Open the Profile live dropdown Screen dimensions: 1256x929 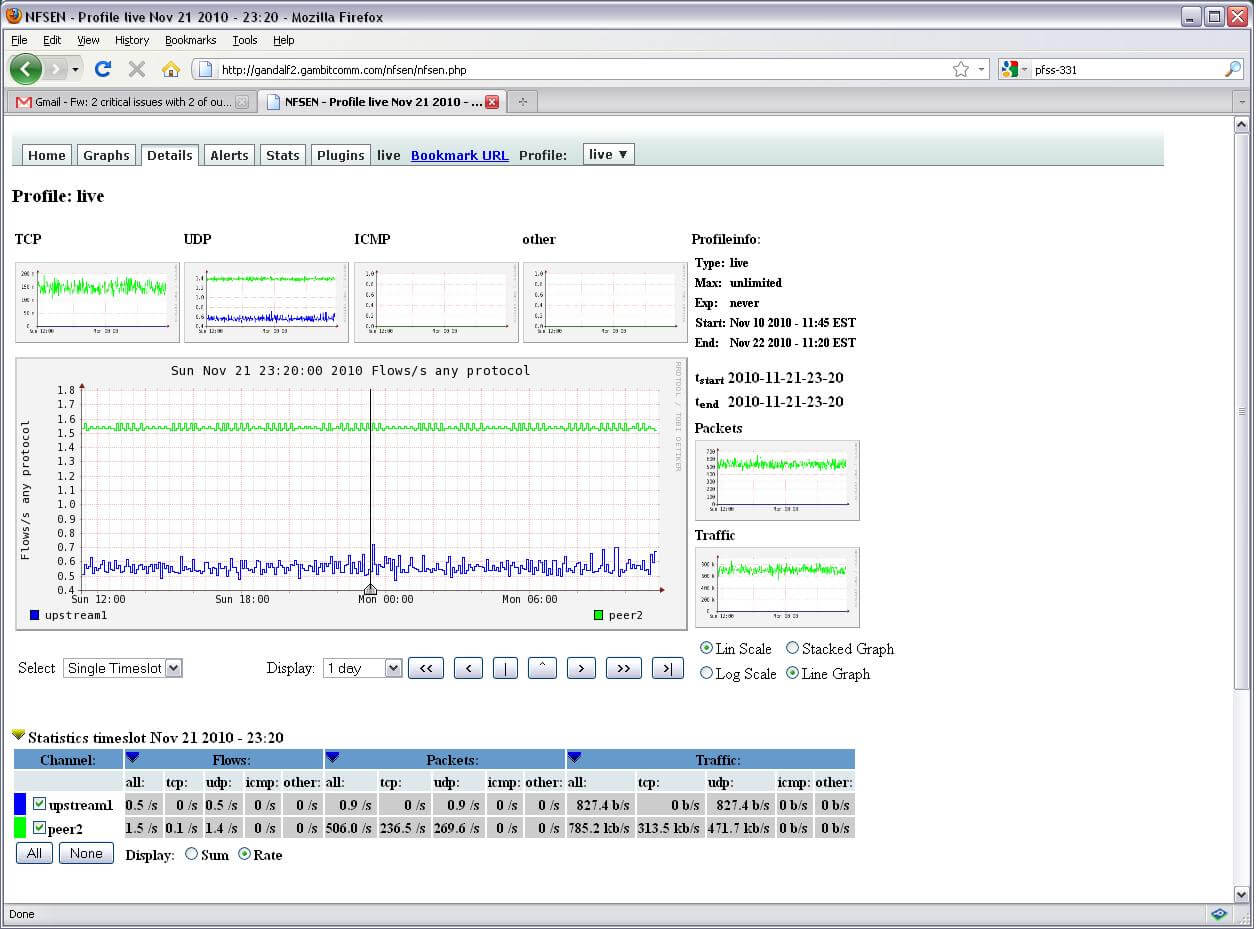click(607, 154)
